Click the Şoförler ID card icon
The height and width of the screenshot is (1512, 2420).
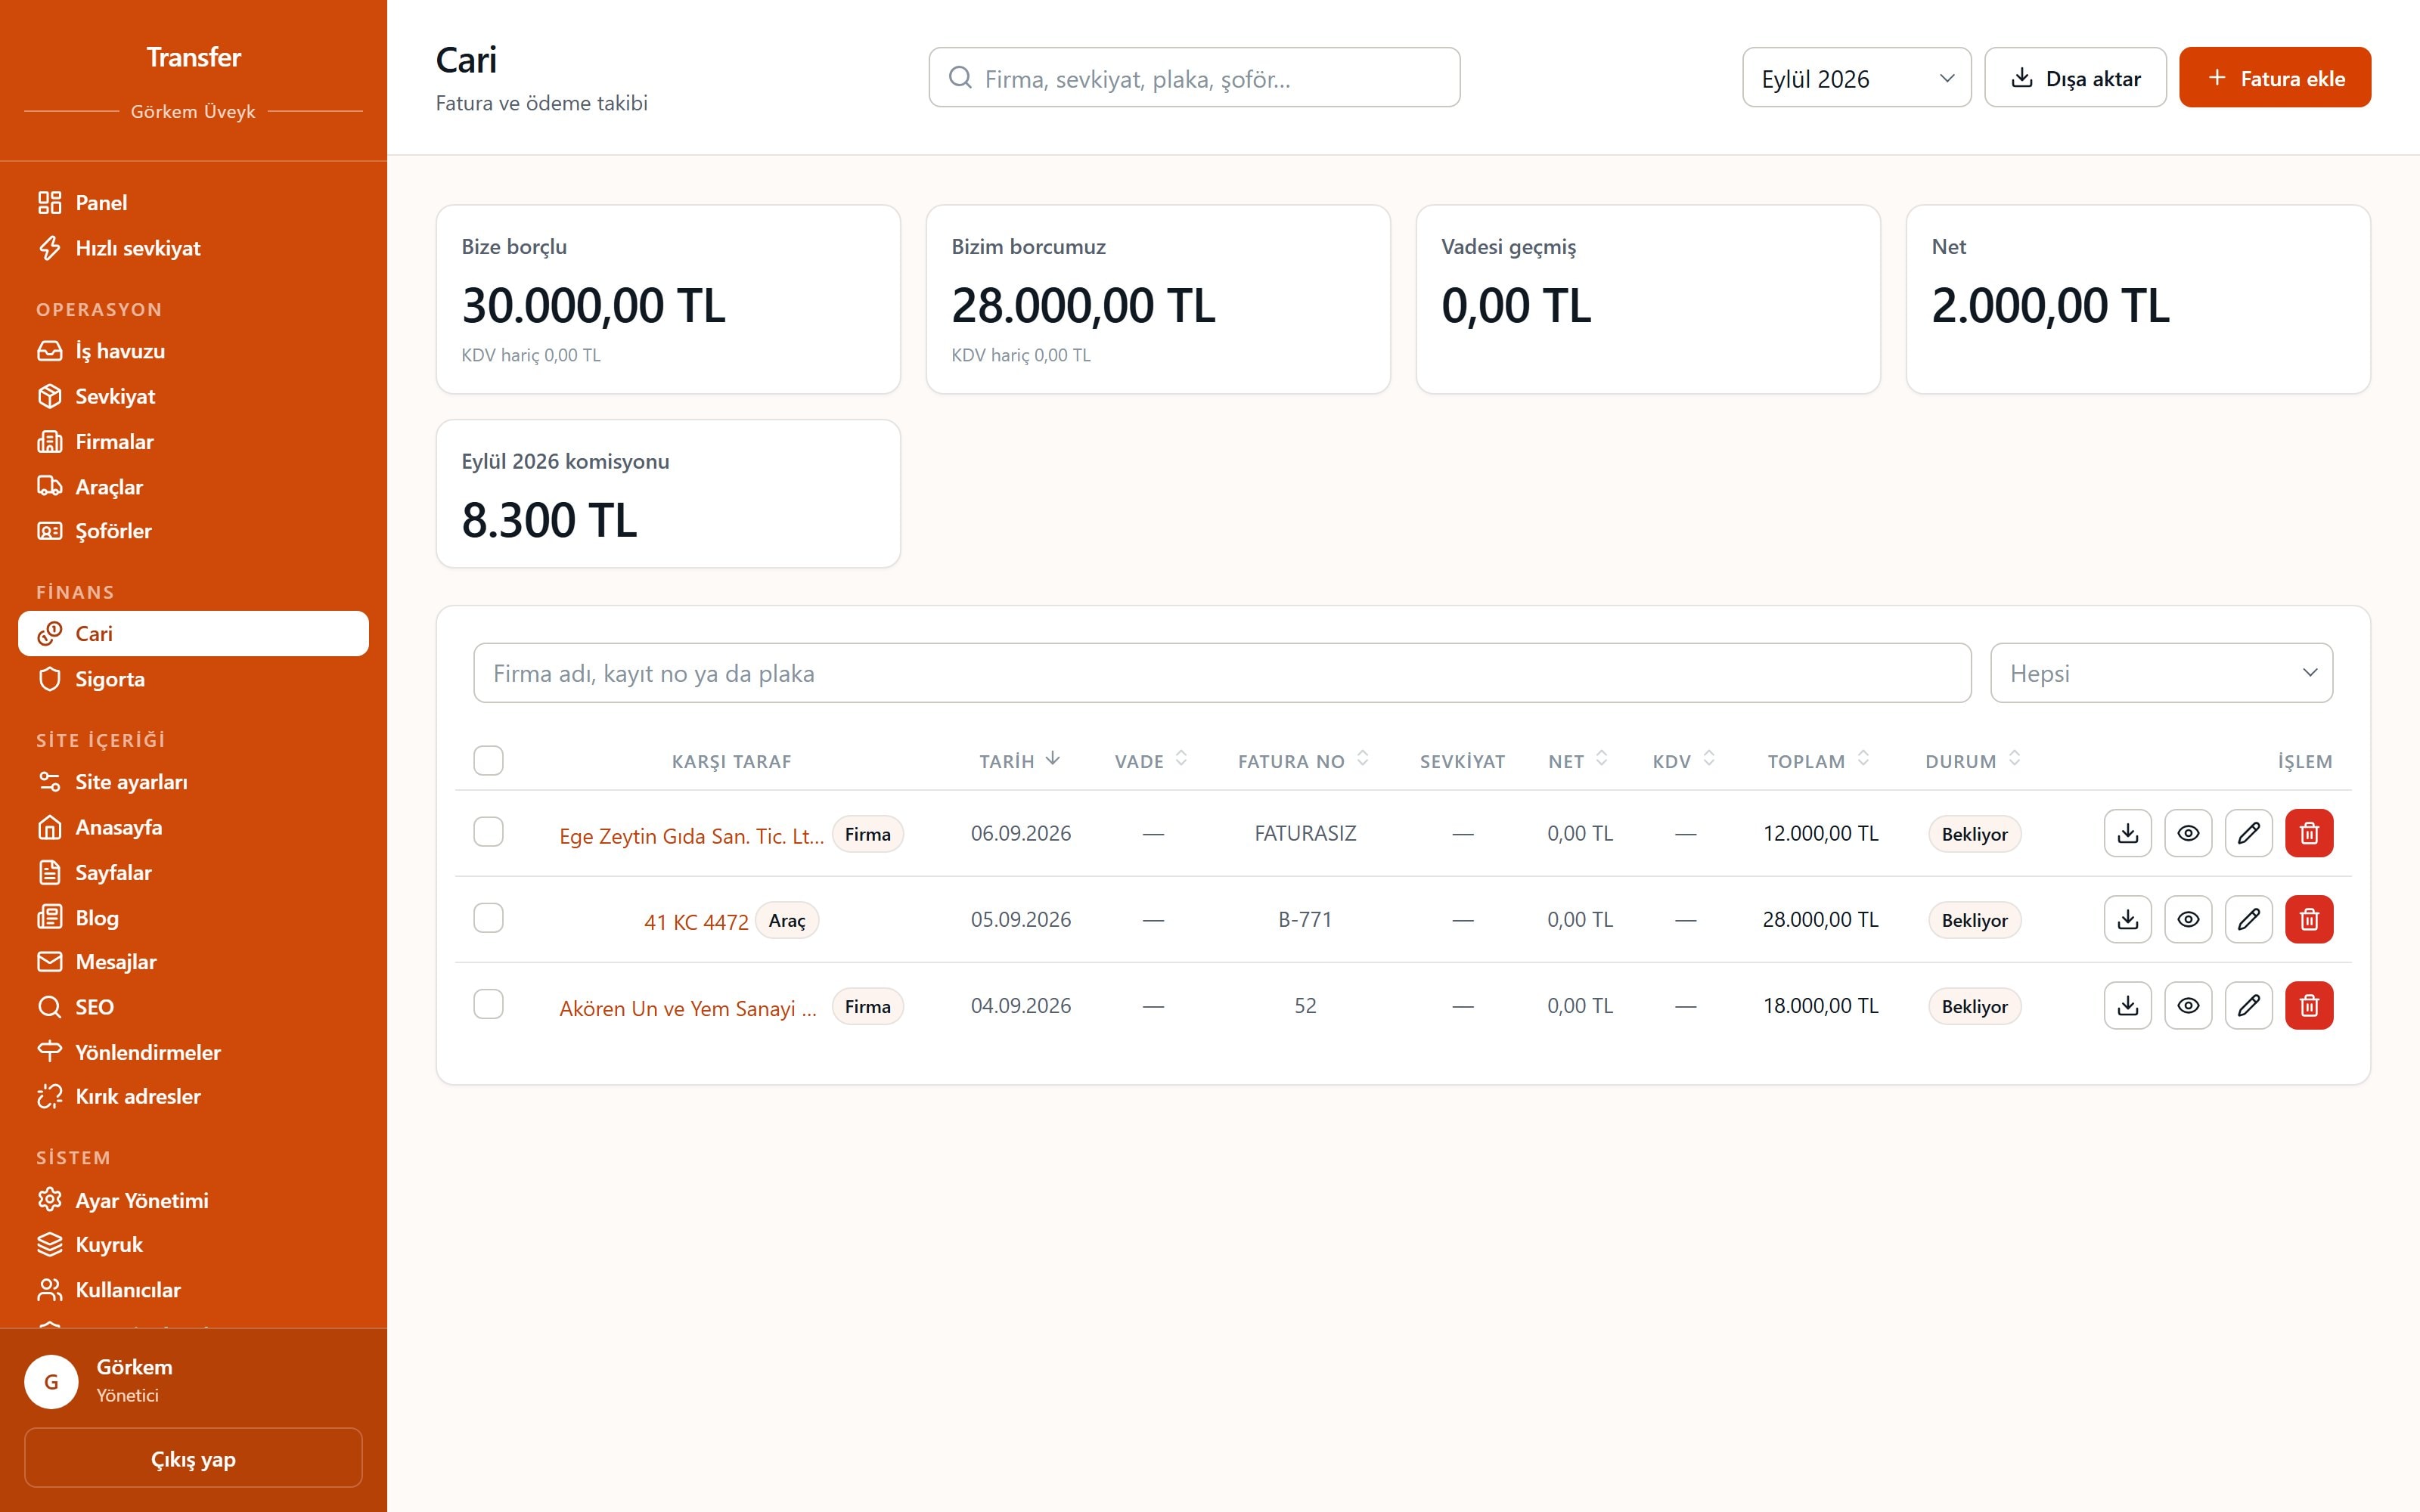[49, 531]
